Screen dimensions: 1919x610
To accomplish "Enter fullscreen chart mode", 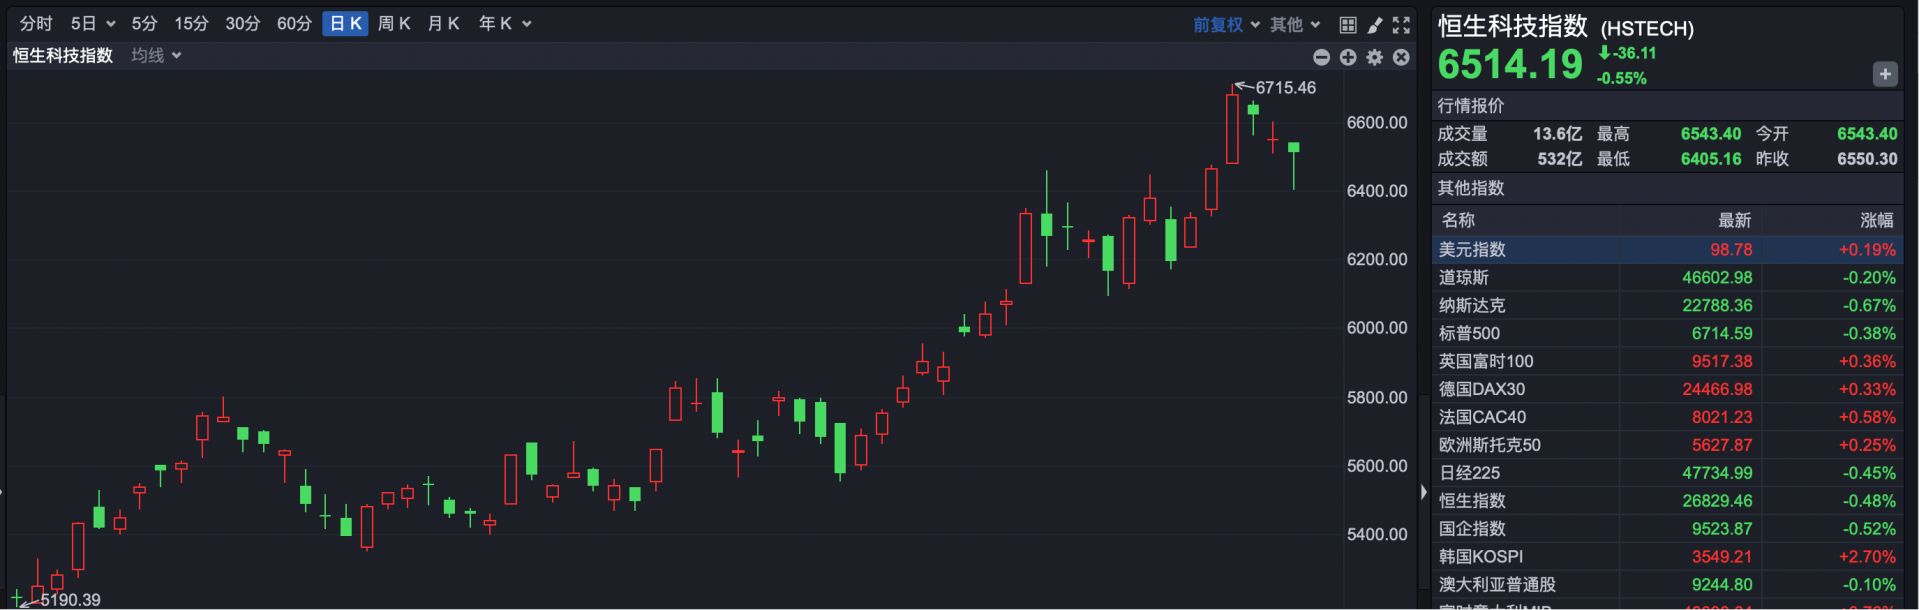I will click(x=1401, y=25).
